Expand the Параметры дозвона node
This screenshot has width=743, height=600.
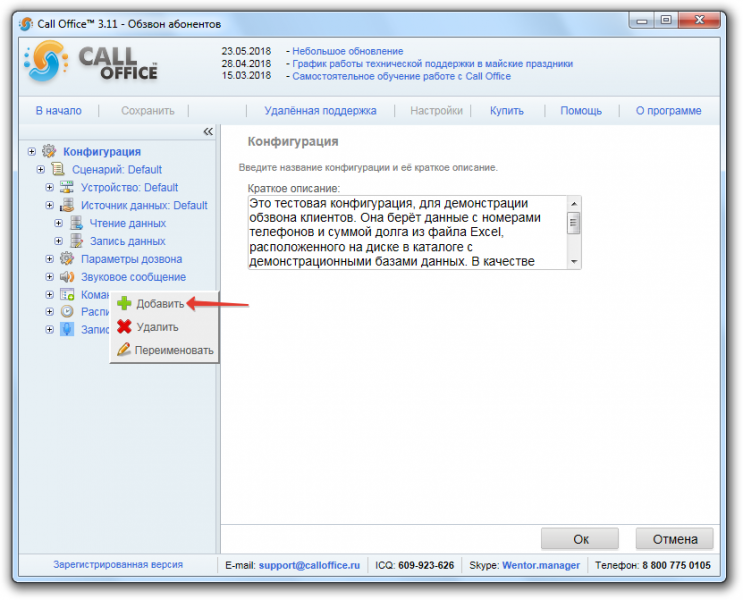(x=50, y=259)
